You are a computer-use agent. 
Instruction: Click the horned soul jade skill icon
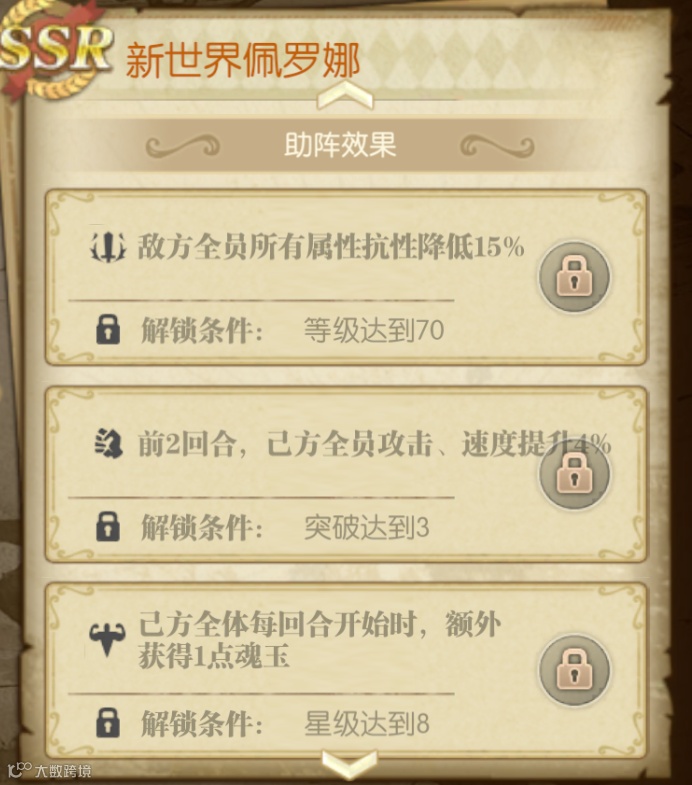(x=107, y=639)
